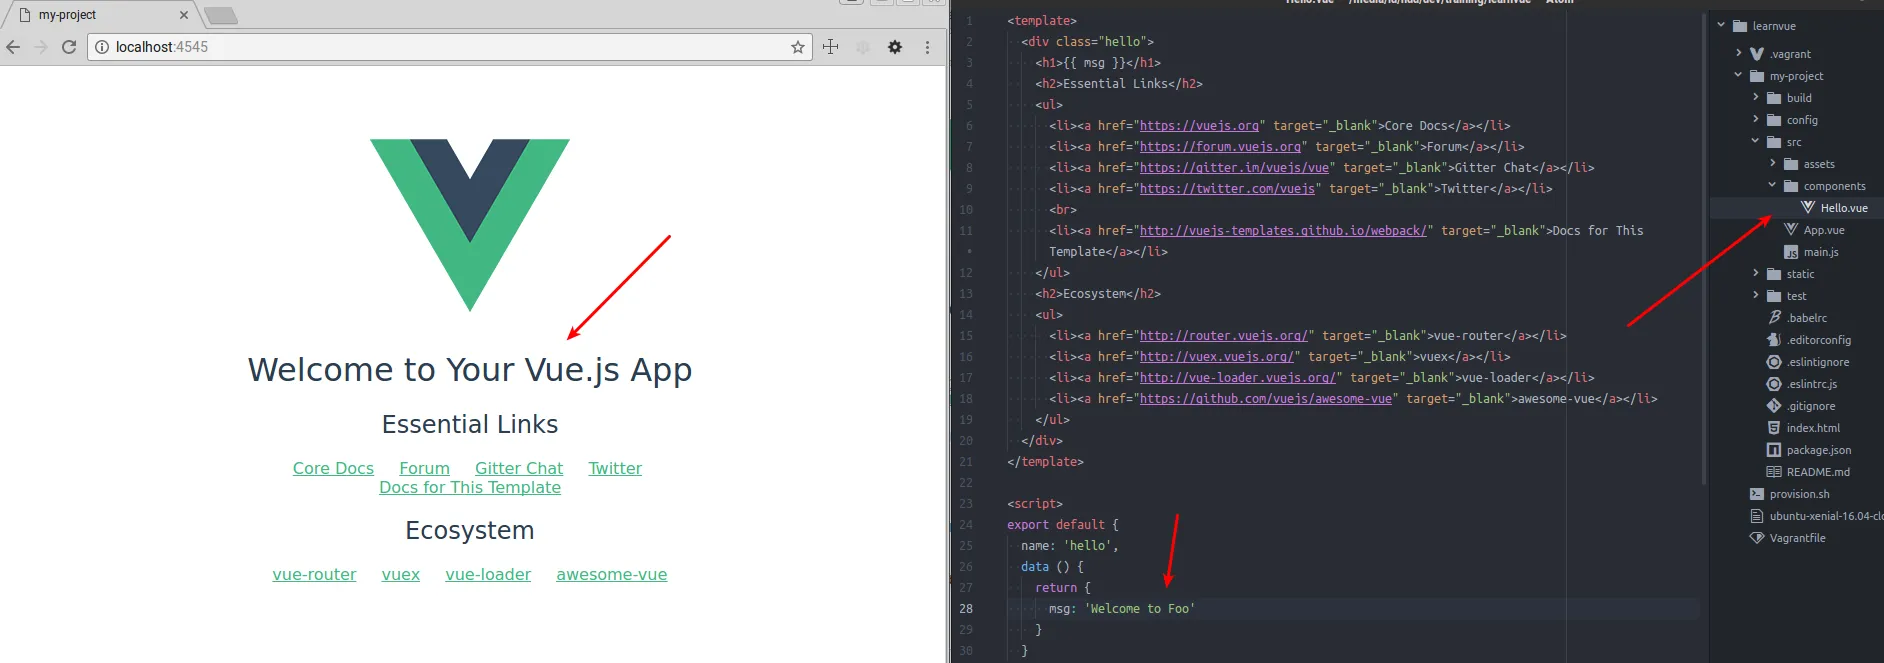Click the crosshair extension icon in Chrome
The image size is (1884, 663).
830,47
